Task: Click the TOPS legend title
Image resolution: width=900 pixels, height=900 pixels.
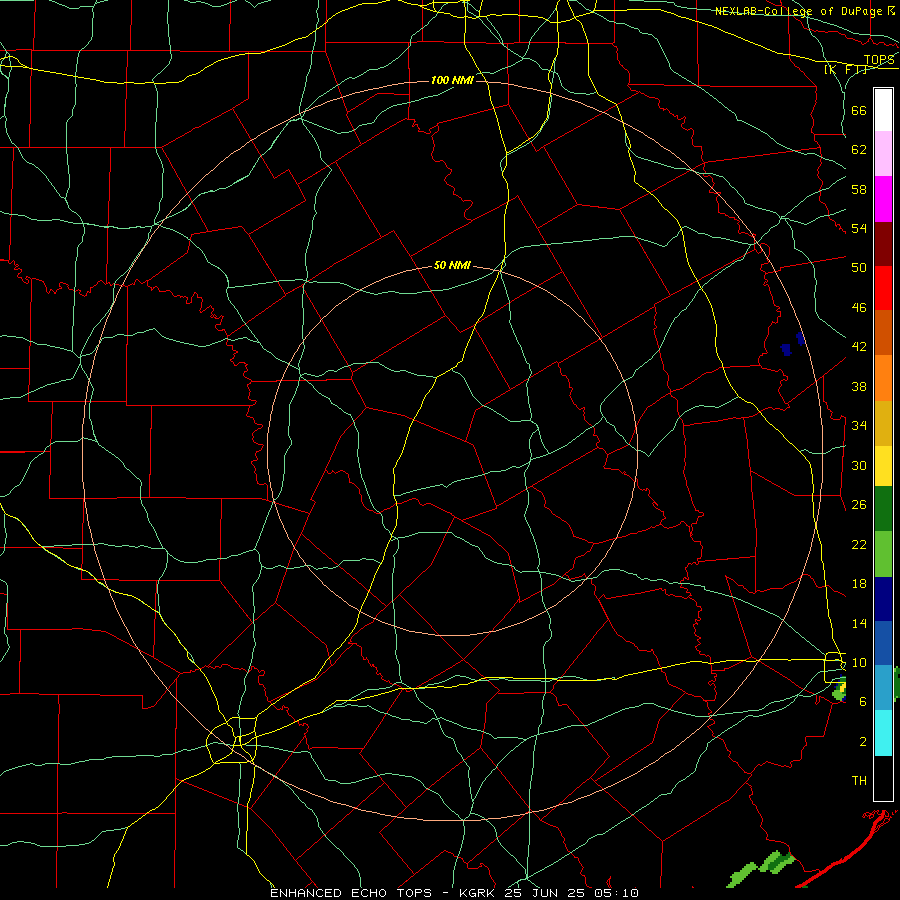Action: (x=879, y=60)
